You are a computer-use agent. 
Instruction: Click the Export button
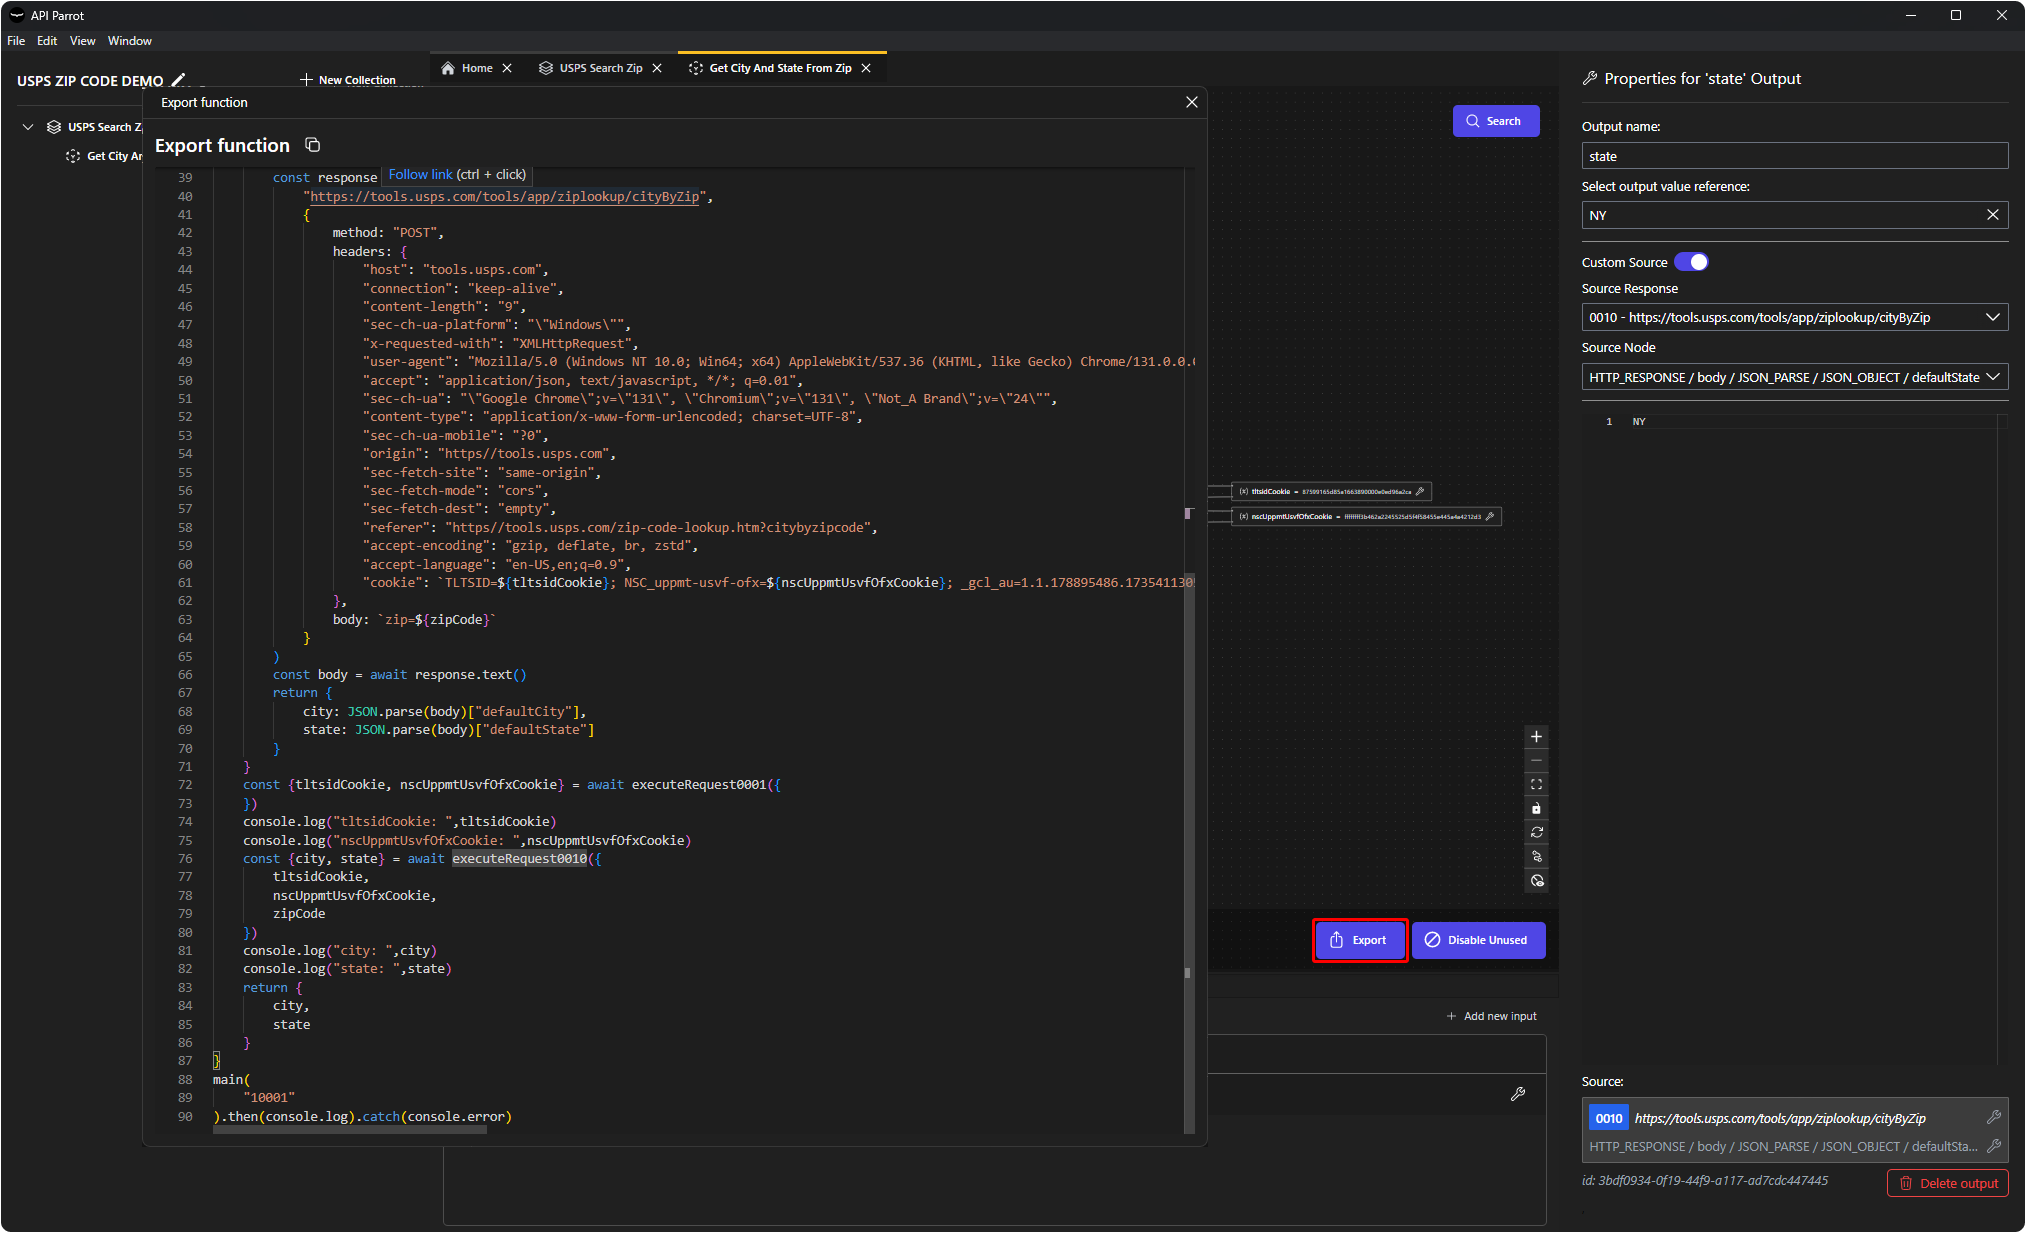(1360, 940)
